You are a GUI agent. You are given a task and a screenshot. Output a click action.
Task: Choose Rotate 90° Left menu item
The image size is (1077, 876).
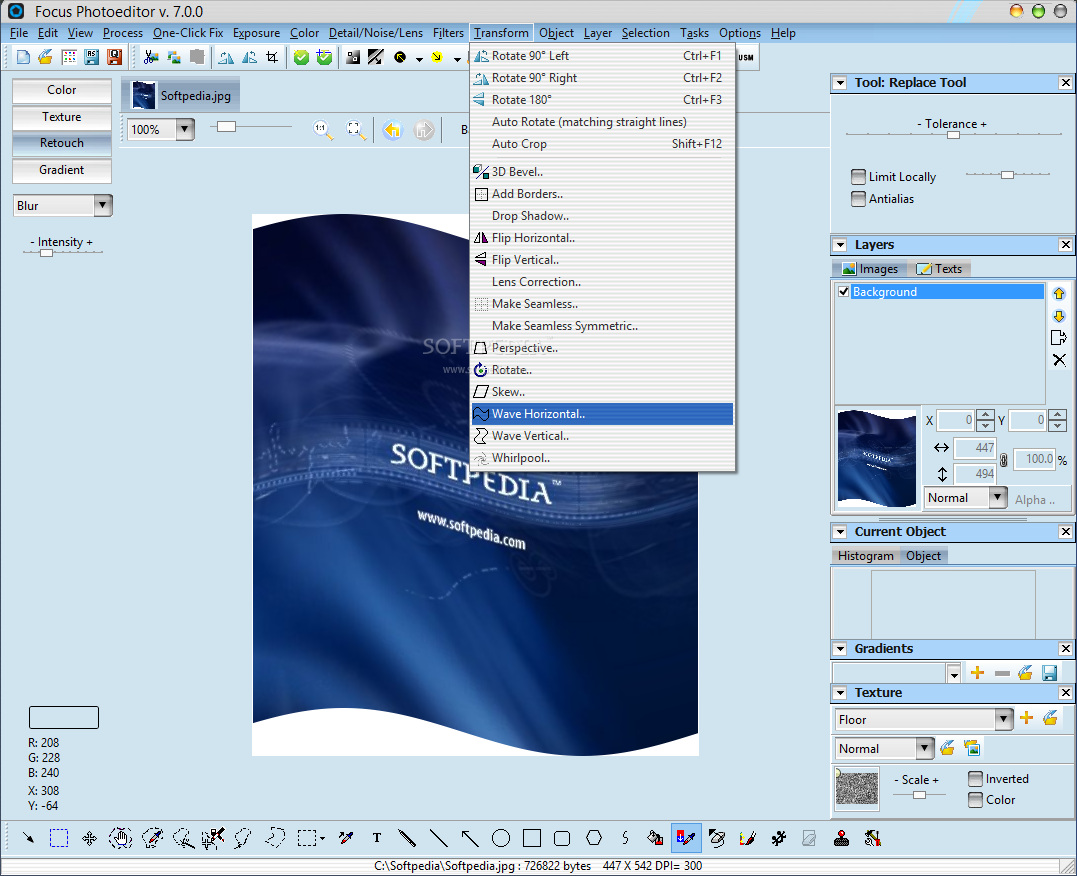602,56
